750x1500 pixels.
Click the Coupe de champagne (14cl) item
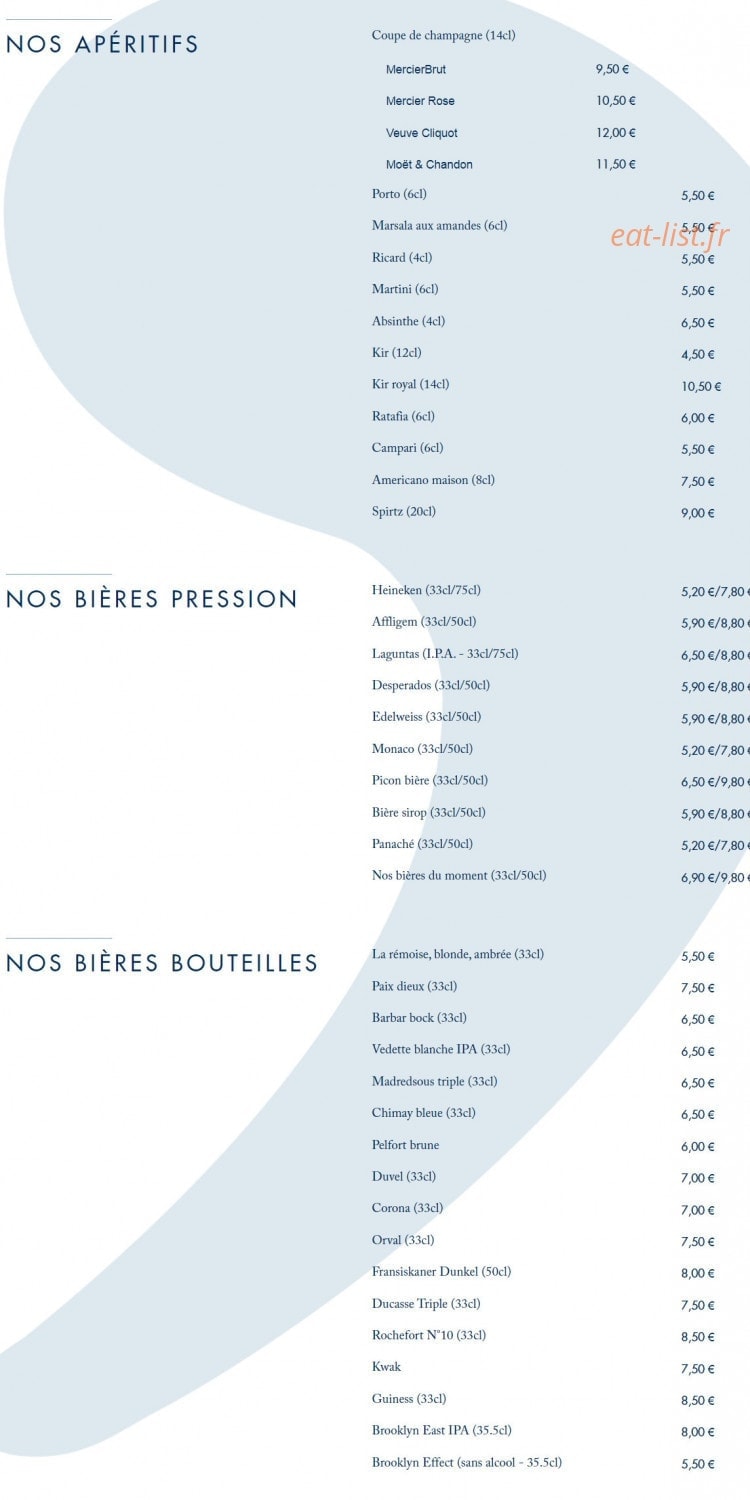444,36
